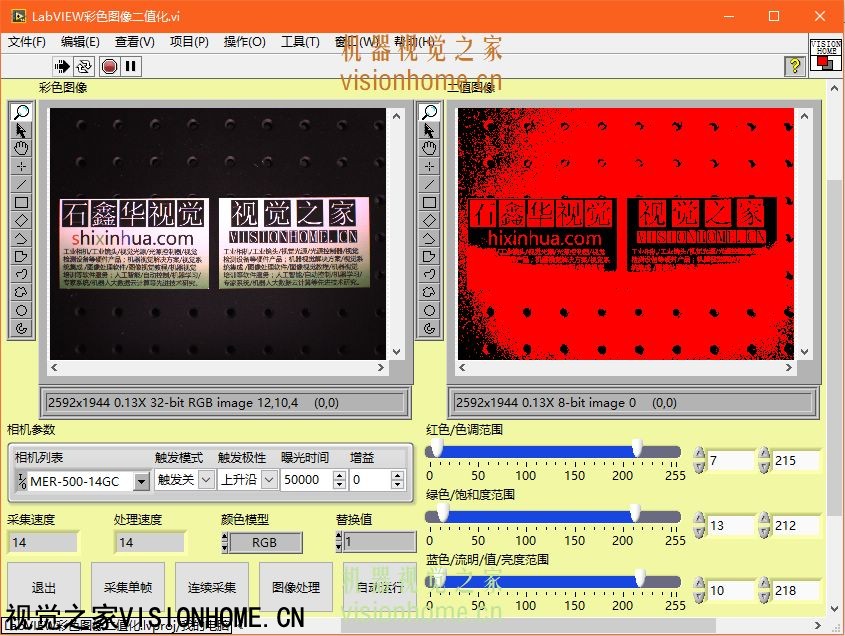
Task: Toggle the 图像处理 button
Action: click(x=296, y=587)
